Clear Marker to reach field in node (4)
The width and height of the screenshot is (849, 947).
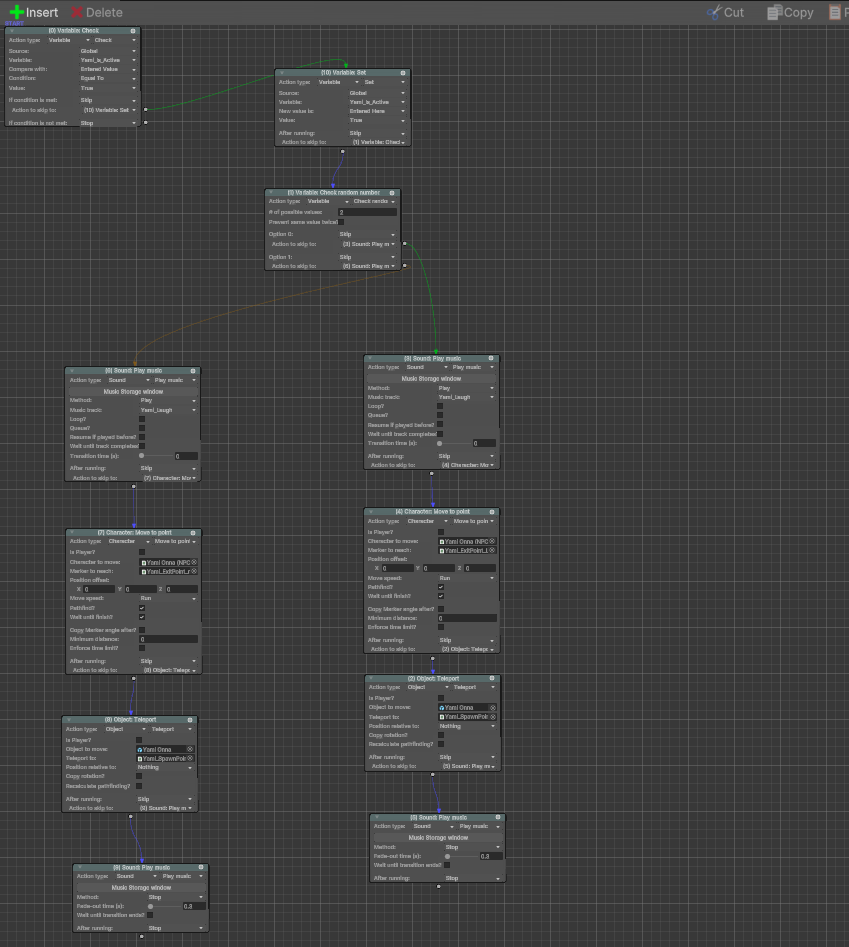(x=492, y=550)
